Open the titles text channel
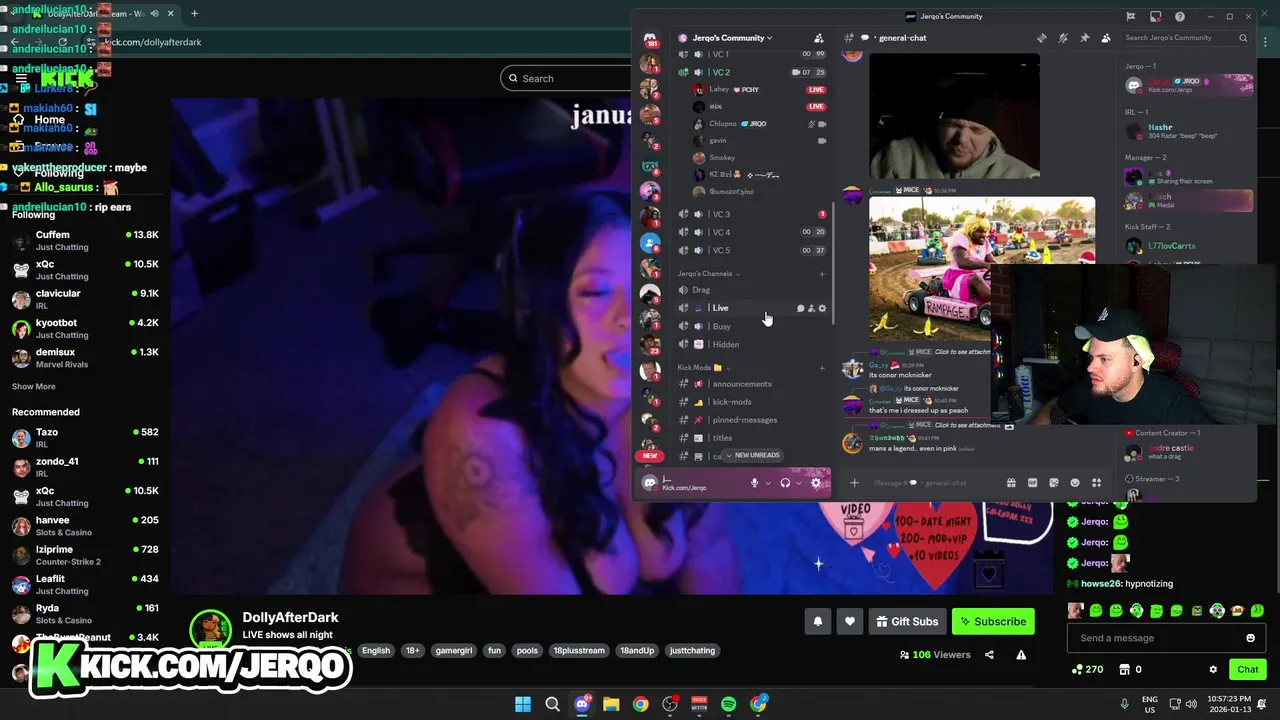The height and width of the screenshot is (720, 1280). click(752, 438)
